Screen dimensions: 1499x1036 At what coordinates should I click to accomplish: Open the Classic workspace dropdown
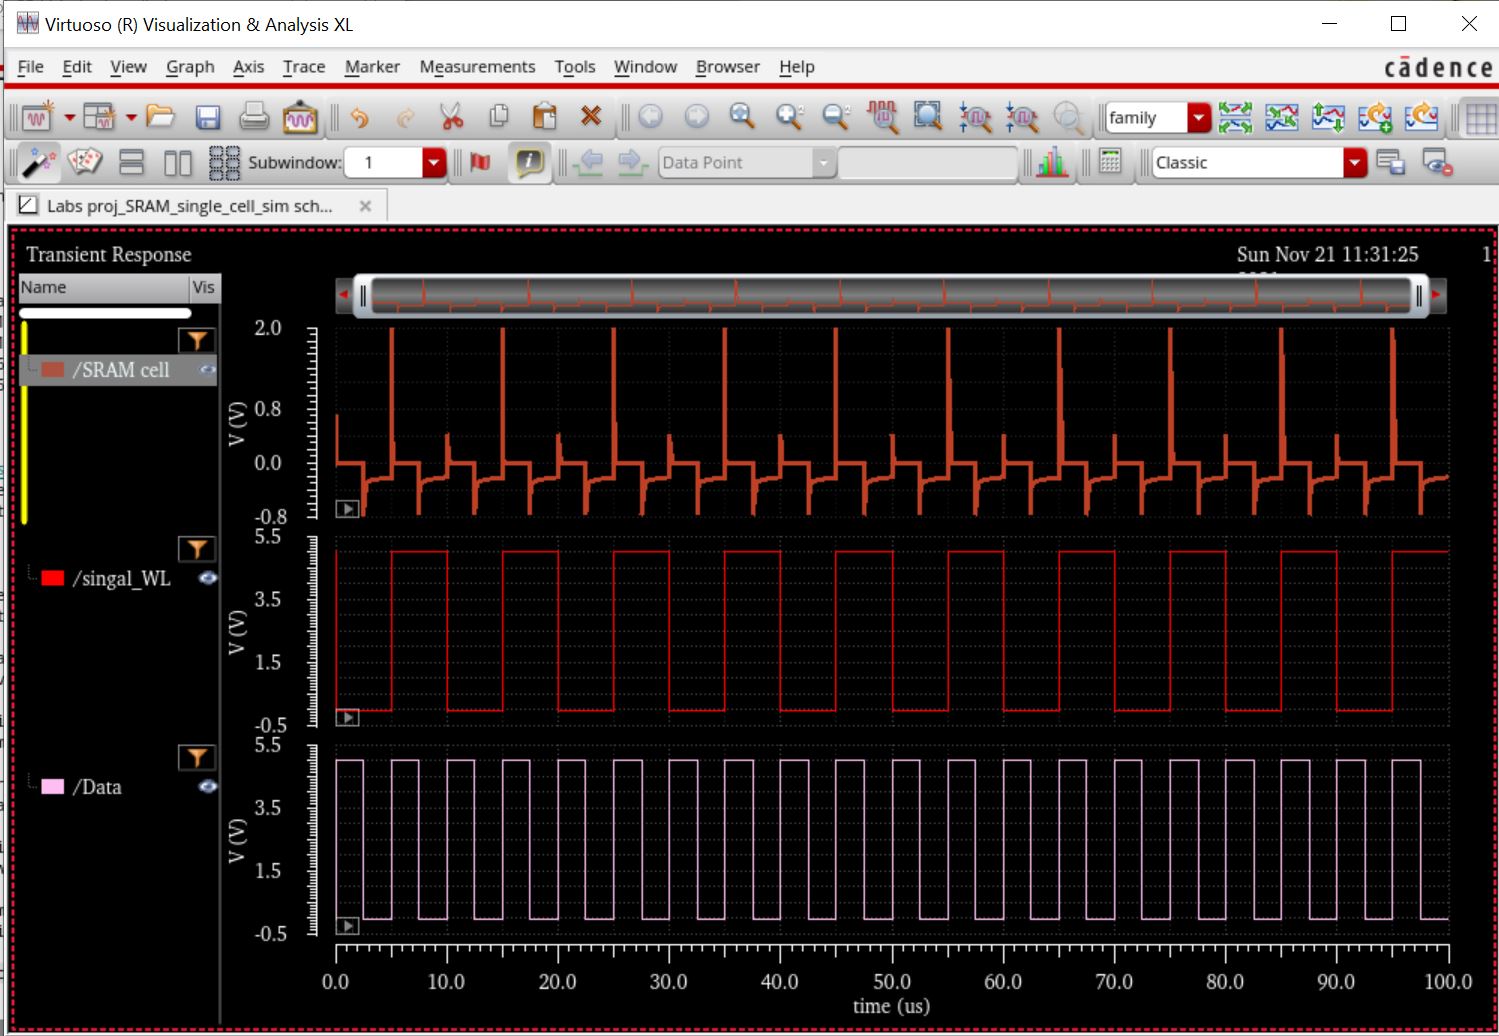1354,162
